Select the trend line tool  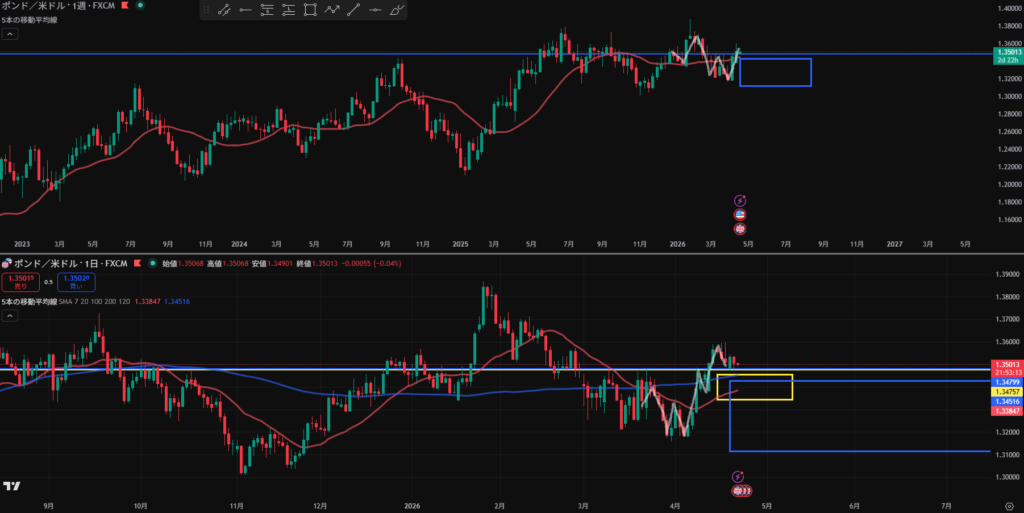[x=353, y=10]
